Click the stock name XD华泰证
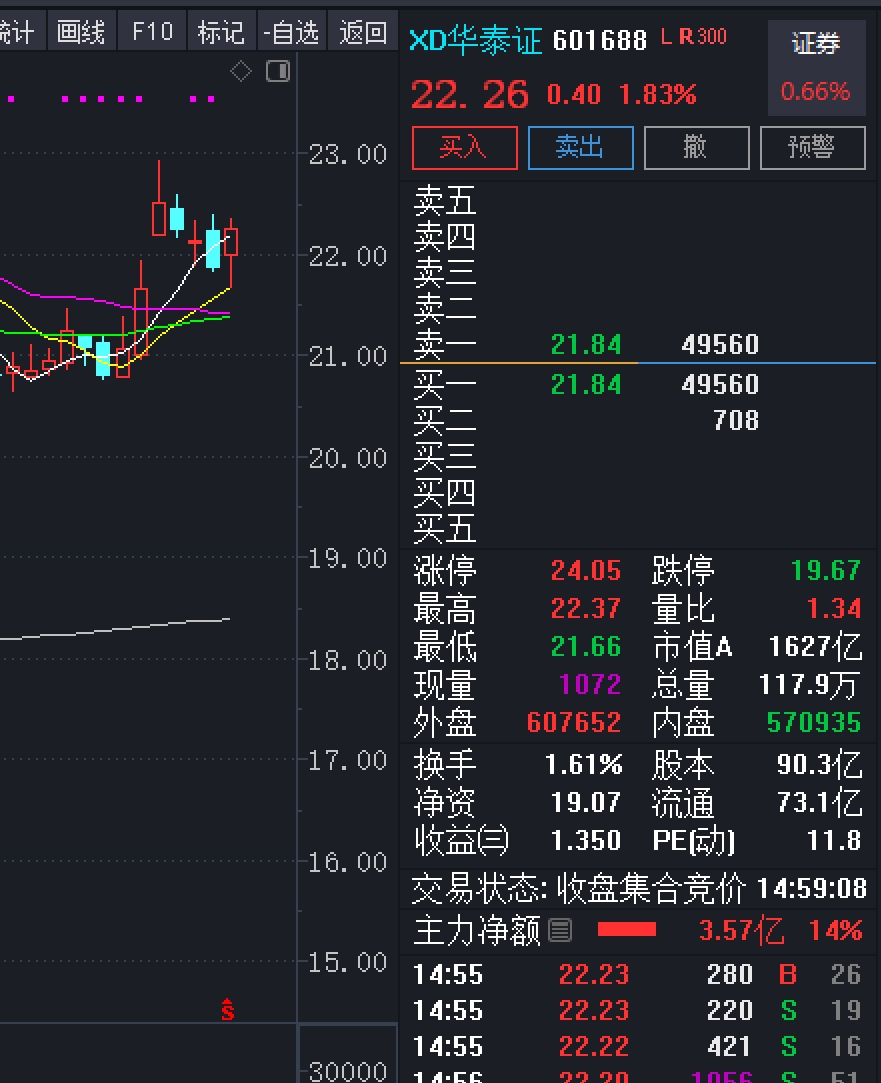Viewport: 881px width, 1083px height. (475, 41)
